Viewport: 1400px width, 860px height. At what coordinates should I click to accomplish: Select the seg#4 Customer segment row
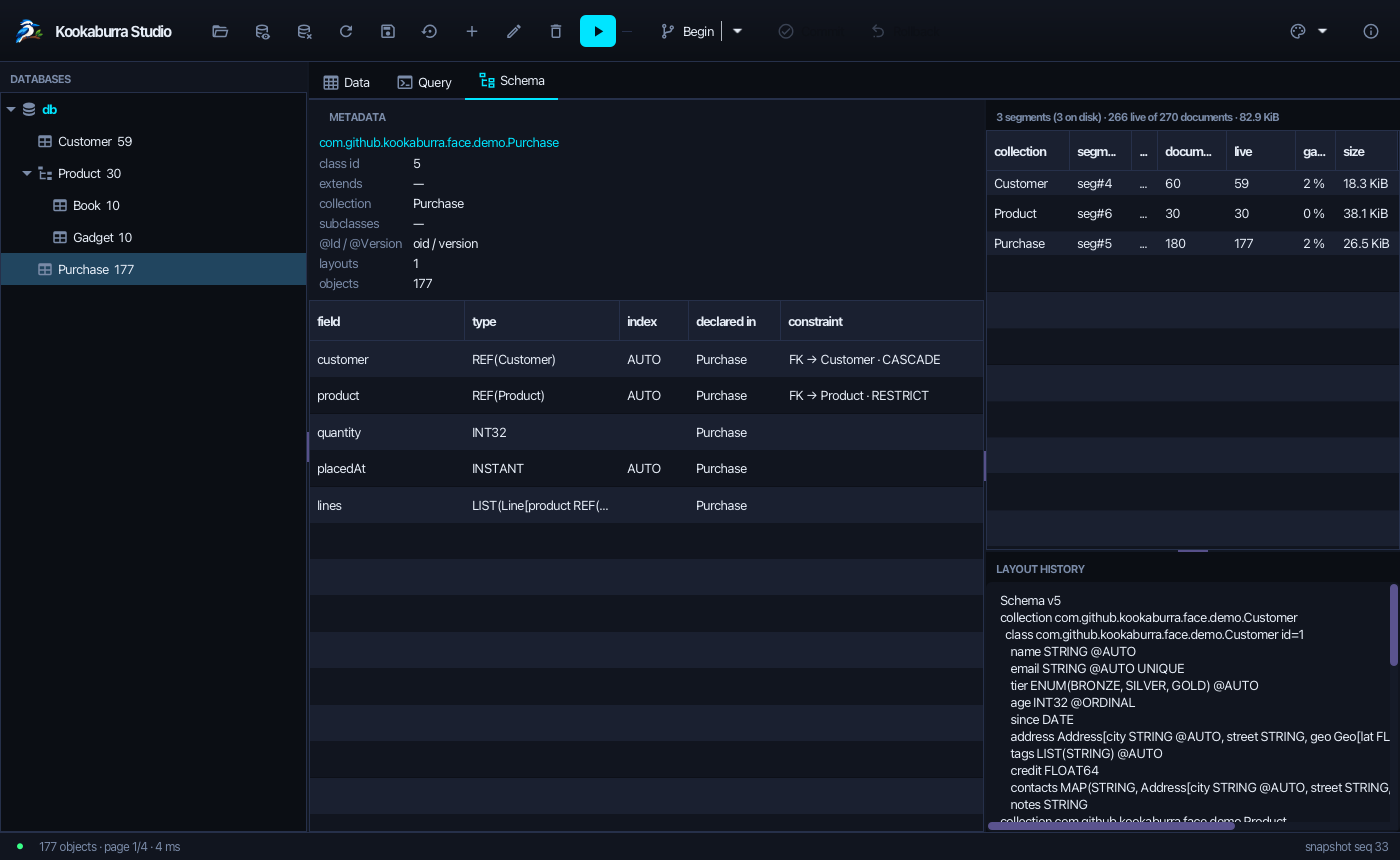coord(1192,184)
